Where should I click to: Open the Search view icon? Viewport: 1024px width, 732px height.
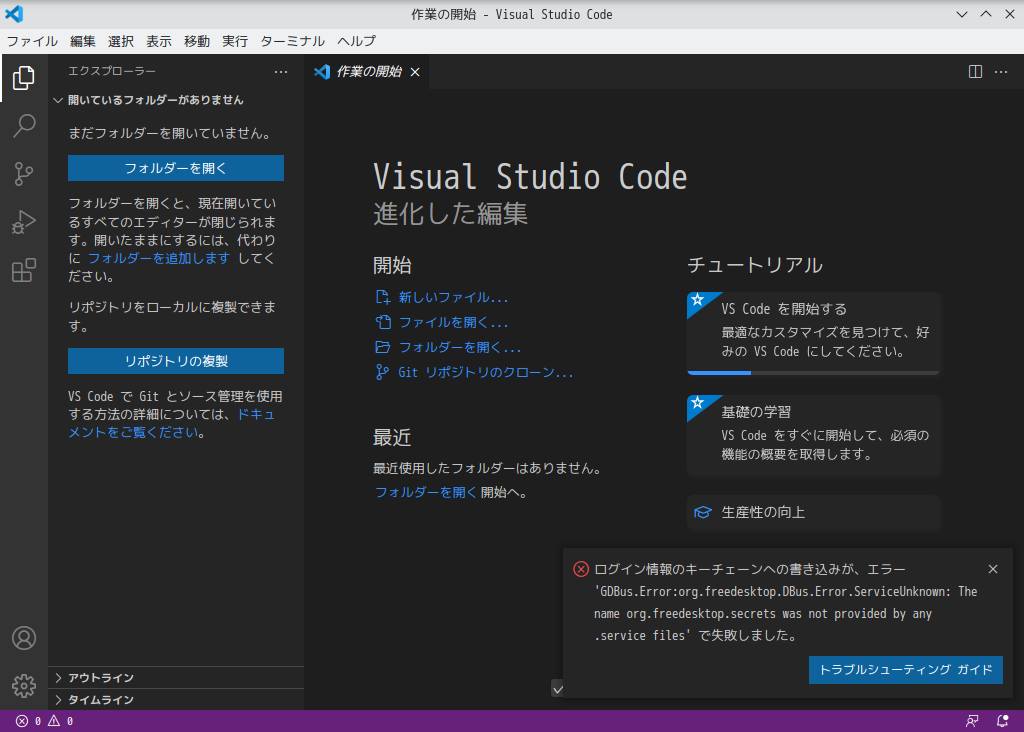point(24,125)
